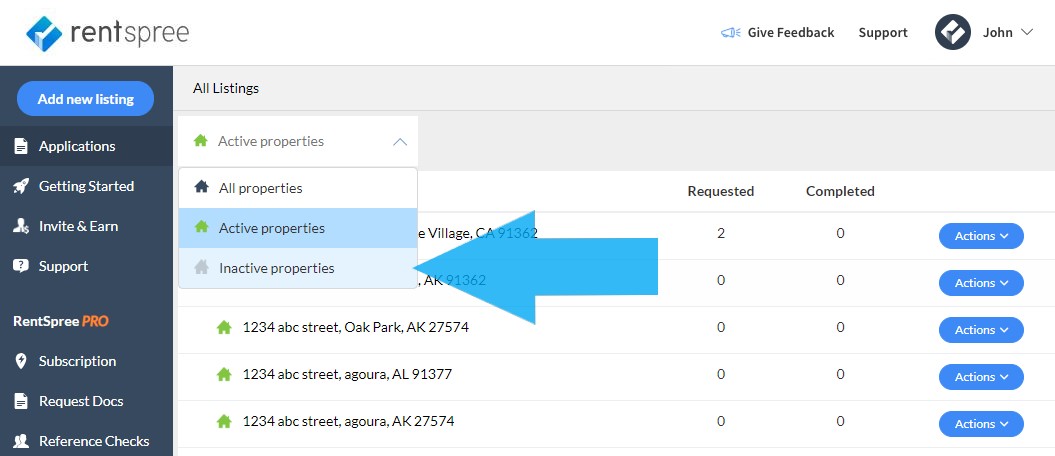Open Actions dropdown for agoura AL 91377
The width and height of the screenshot is (1055, 456).
click(981, 377)
